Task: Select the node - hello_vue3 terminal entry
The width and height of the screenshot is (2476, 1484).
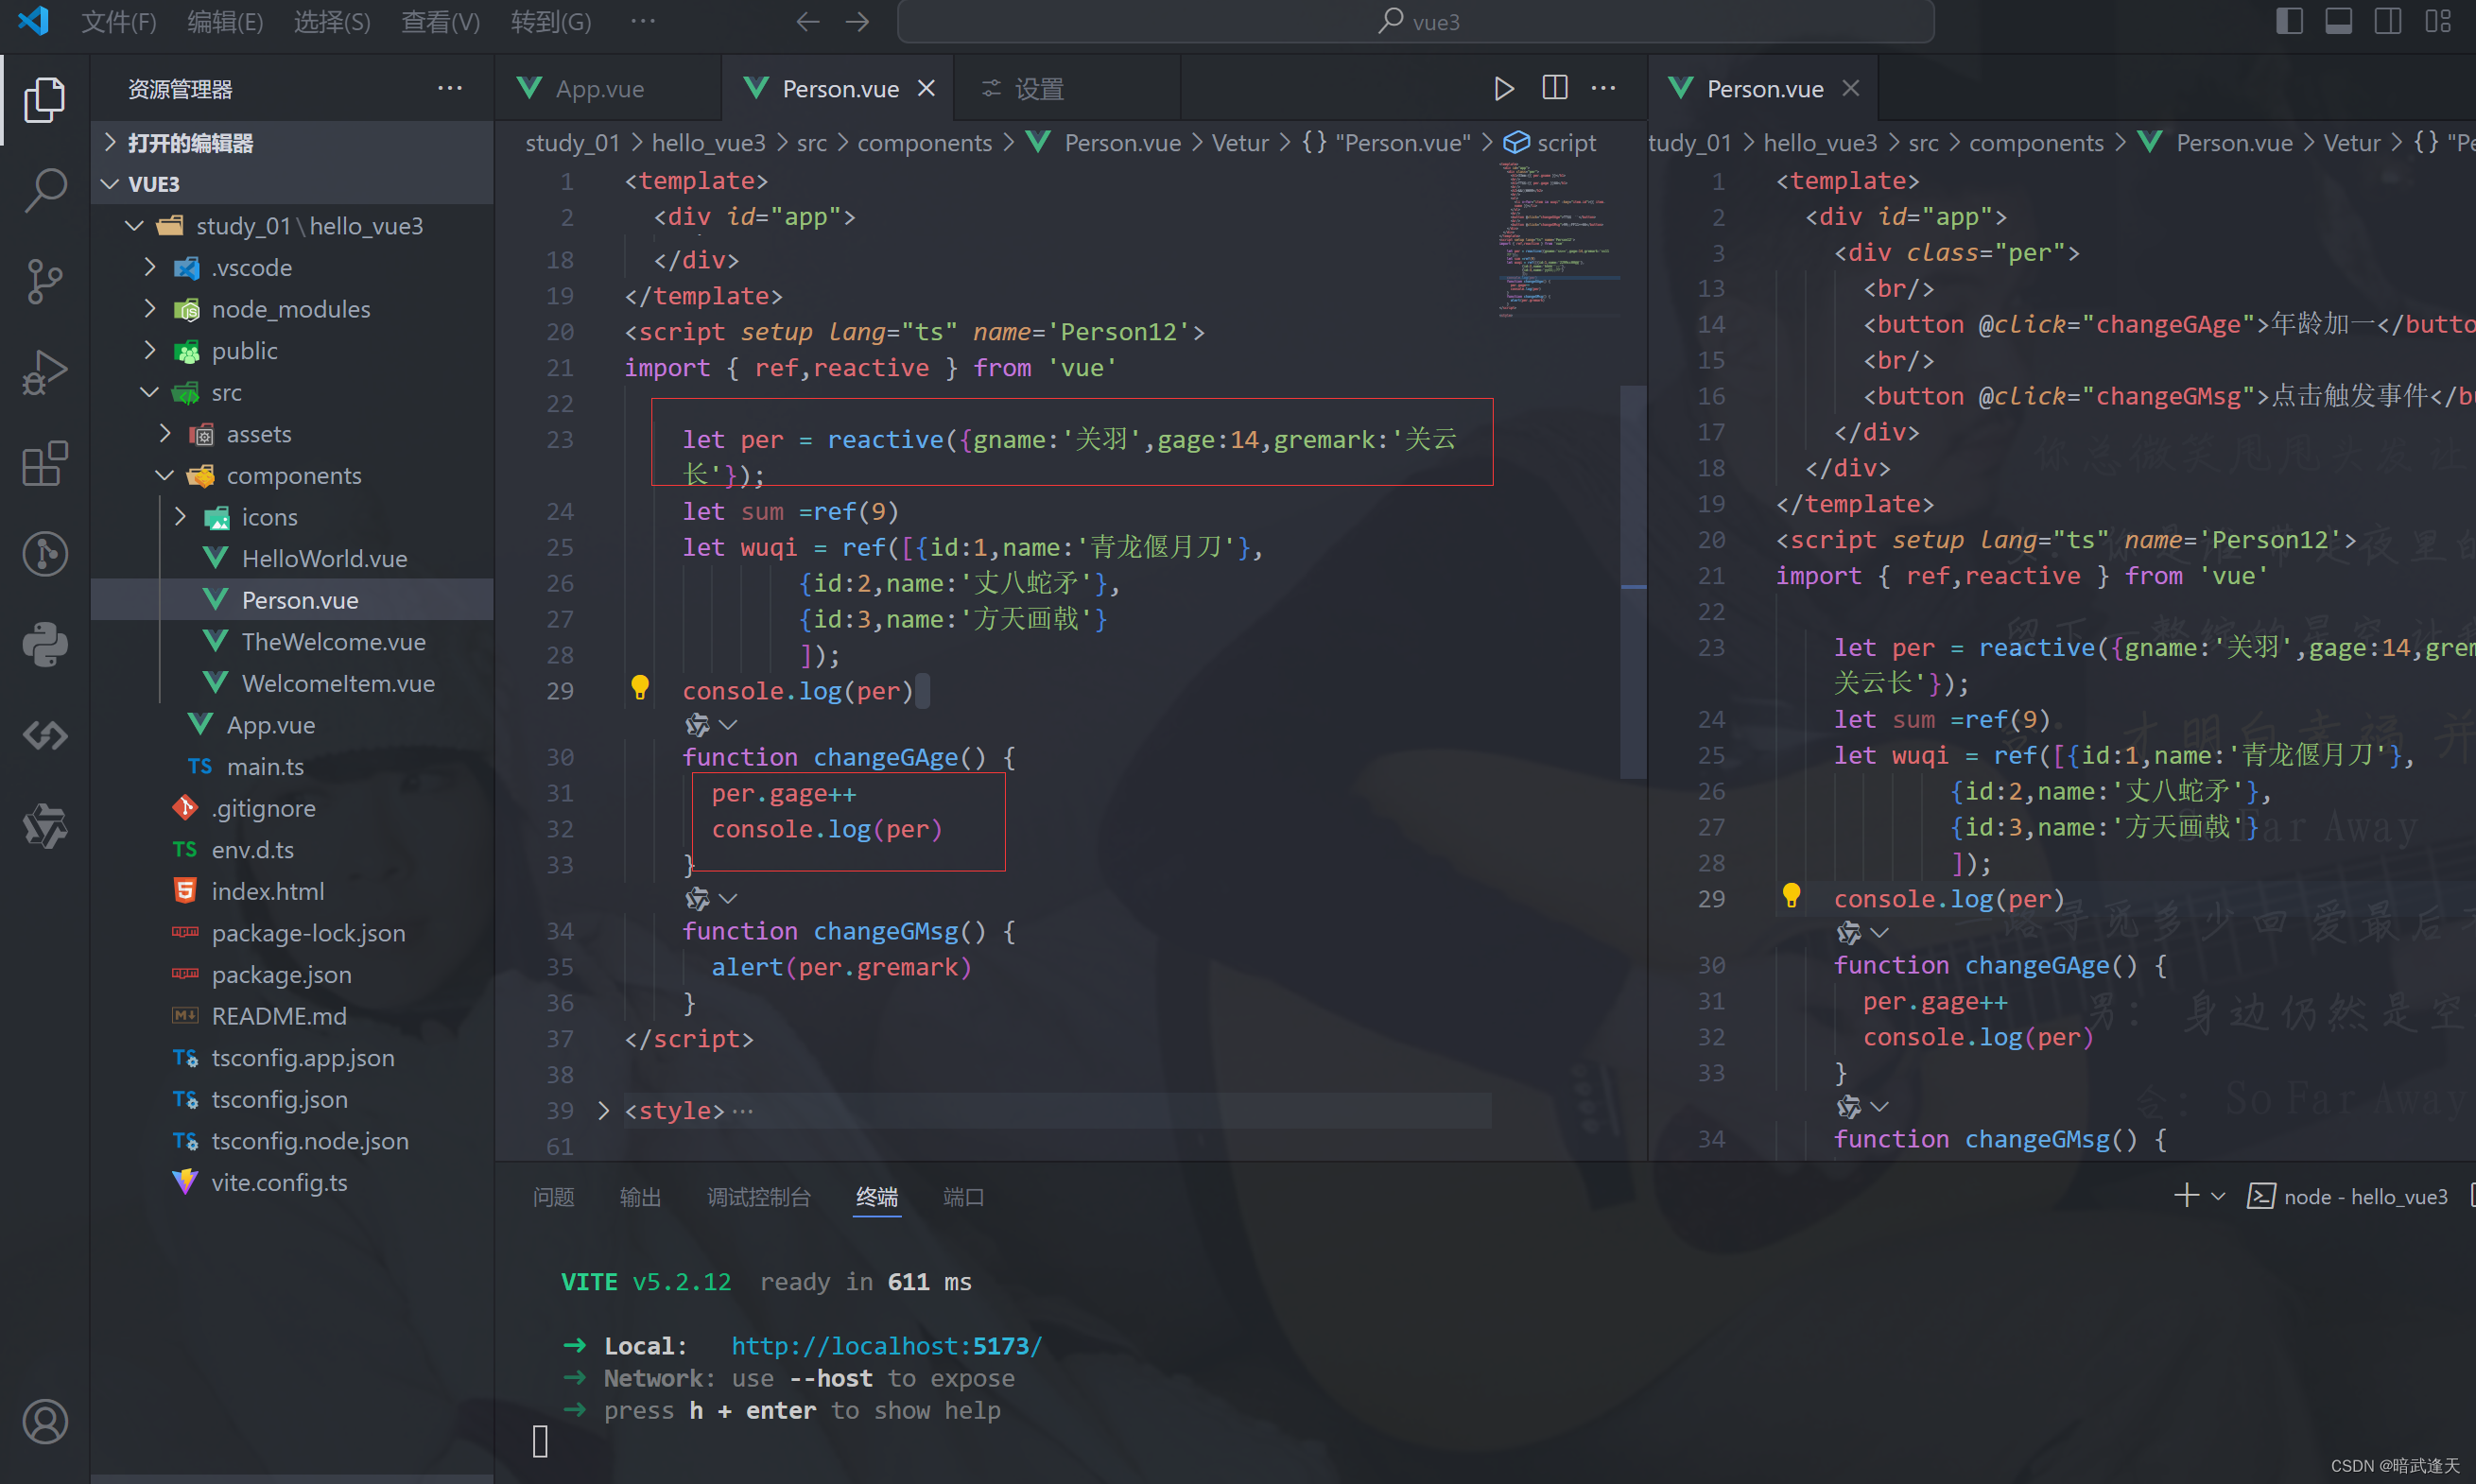Action: pos(2347,1197)
